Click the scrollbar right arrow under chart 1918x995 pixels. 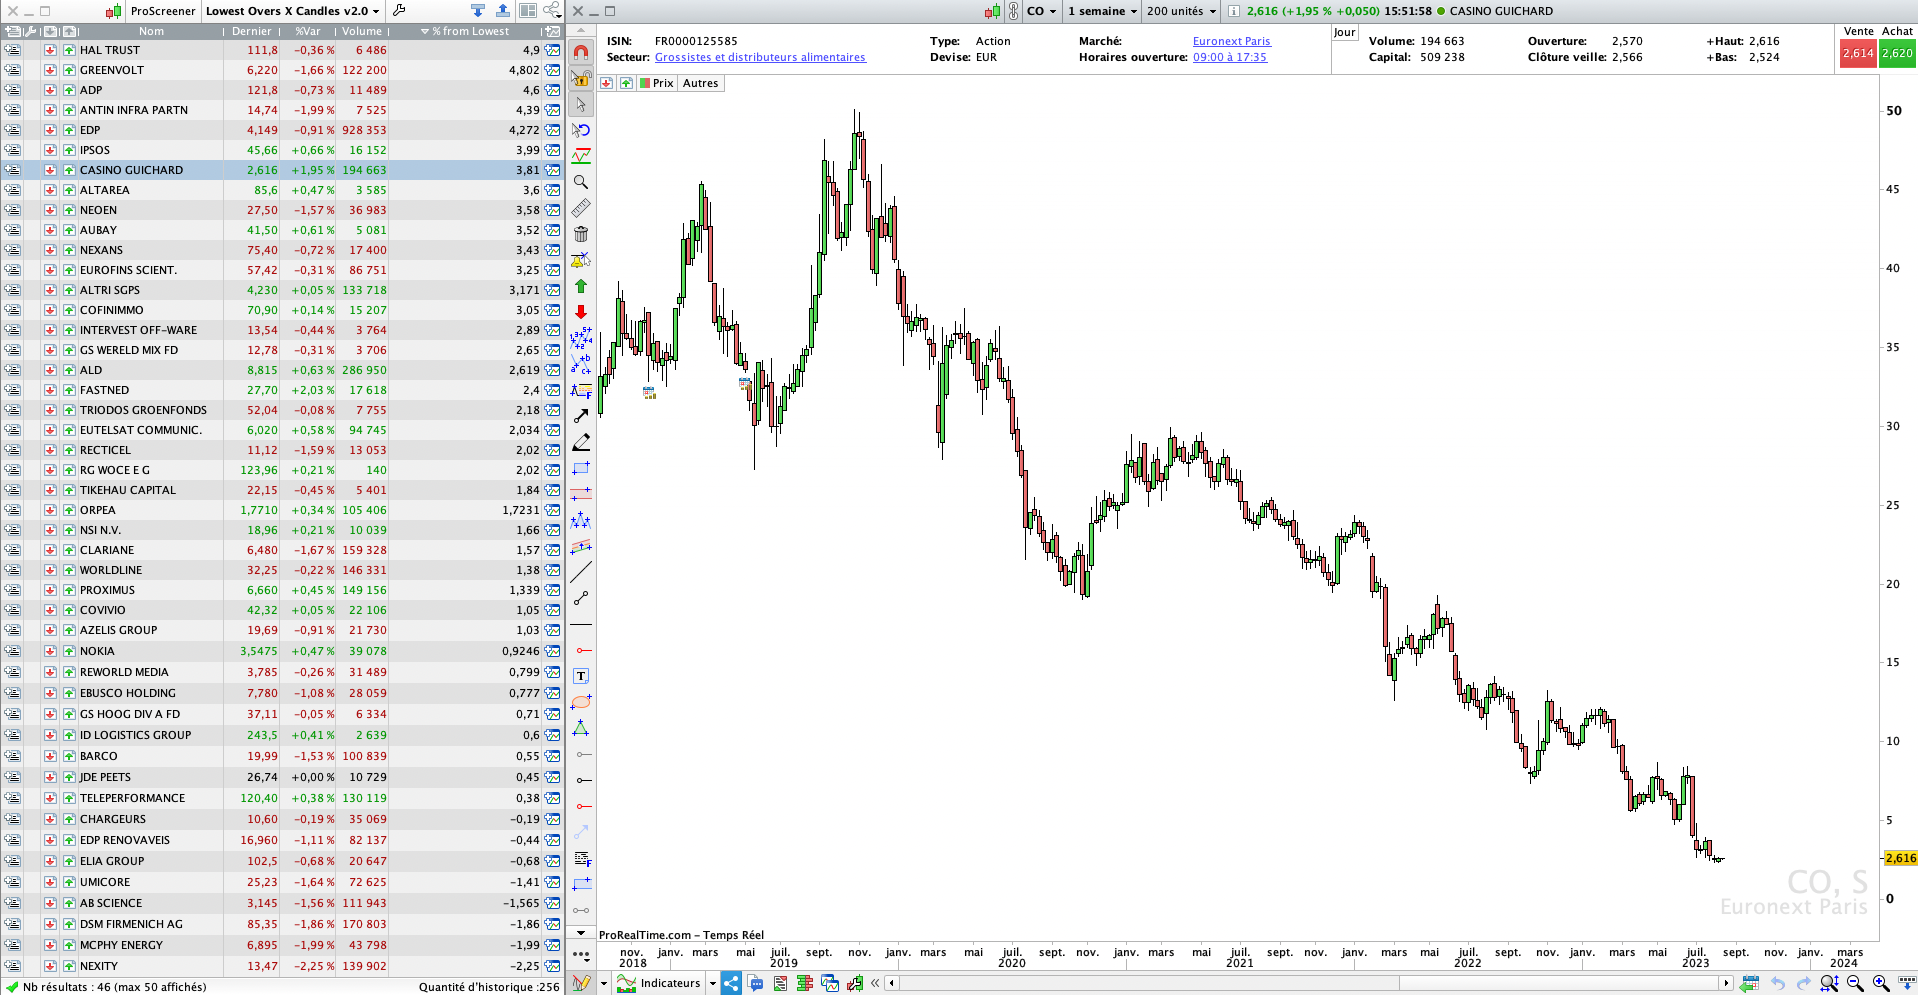click(1725, 983)
